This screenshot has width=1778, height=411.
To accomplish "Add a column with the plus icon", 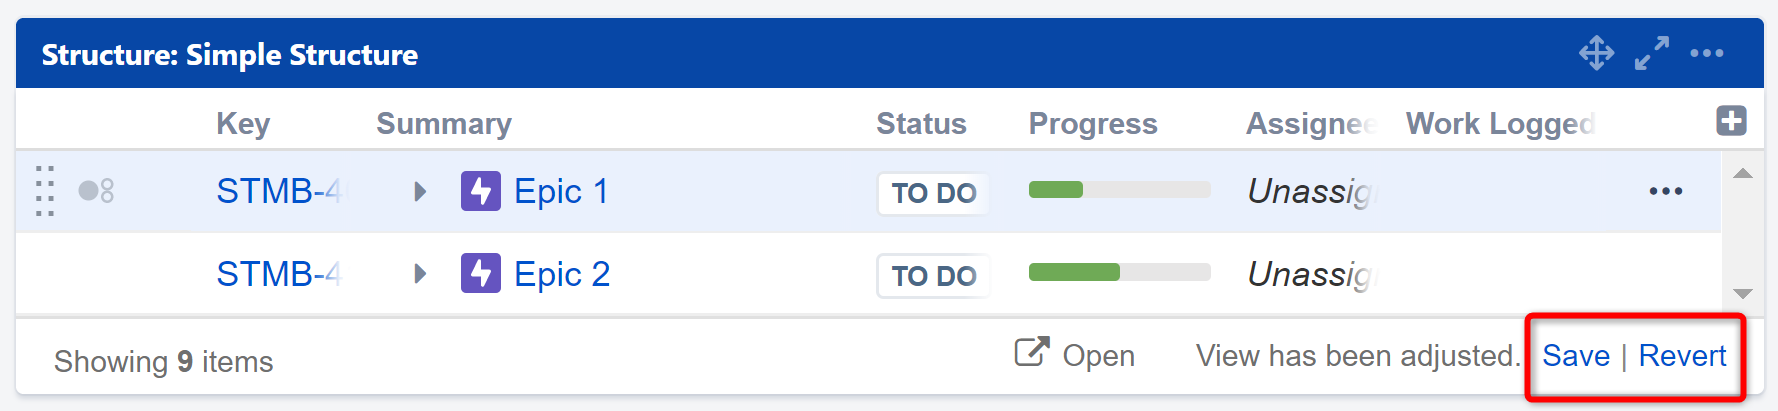I will click(1731, 121).
